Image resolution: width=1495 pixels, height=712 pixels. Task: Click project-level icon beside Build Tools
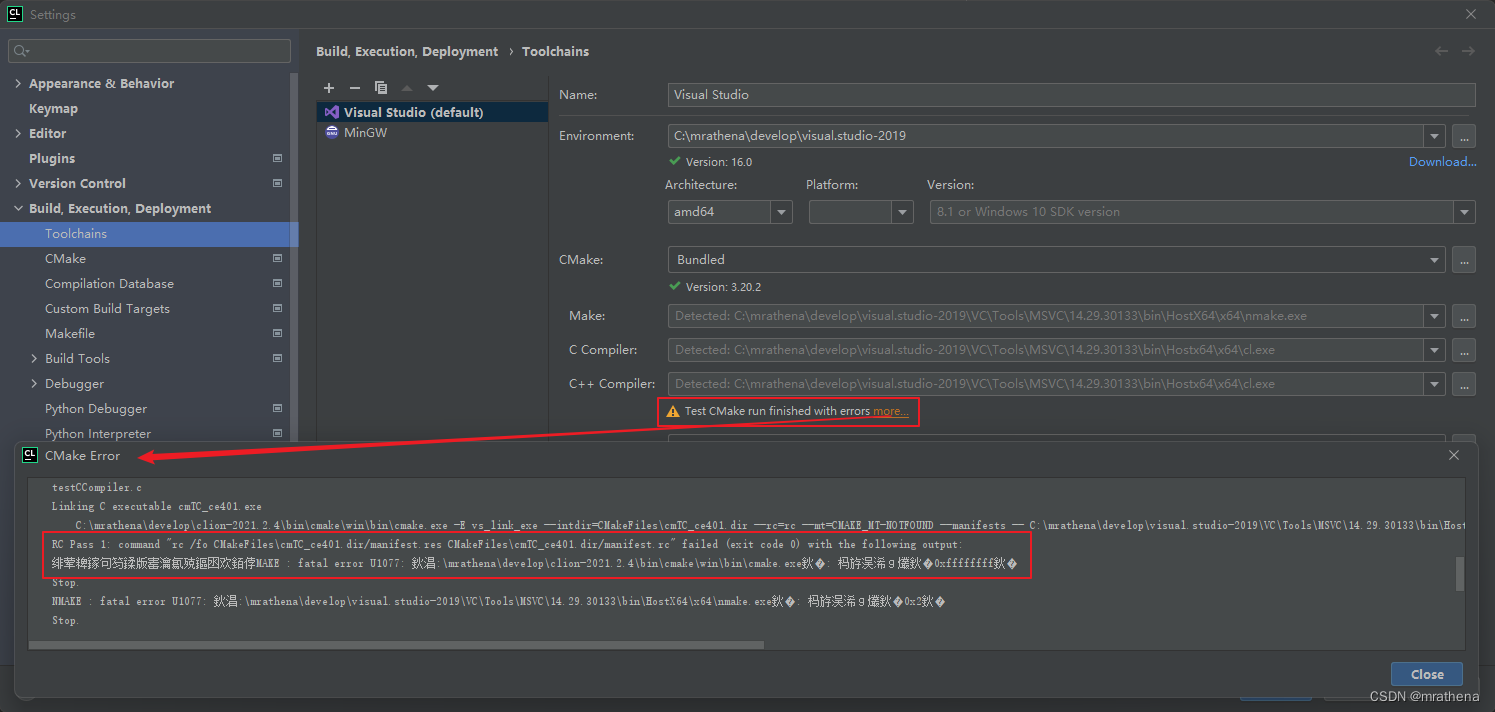277,358
